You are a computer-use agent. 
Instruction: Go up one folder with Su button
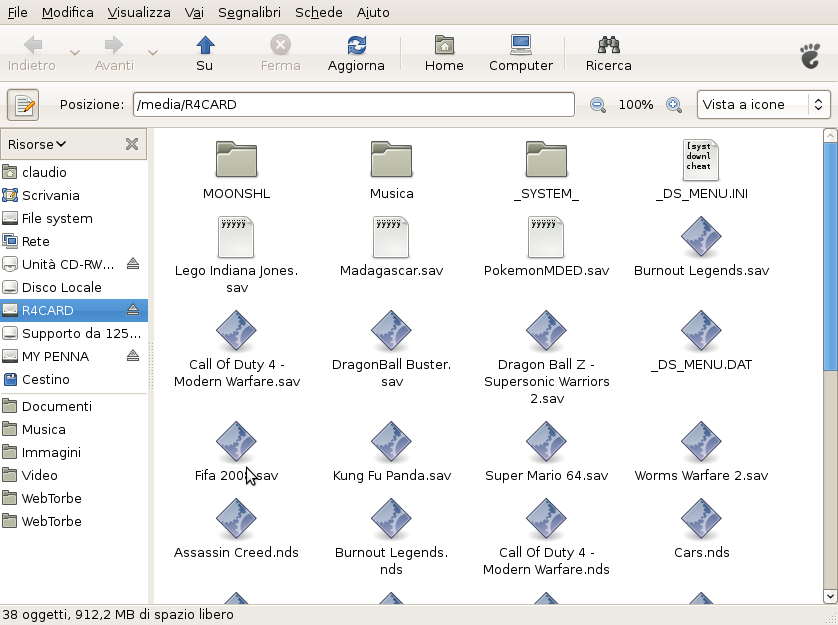205,53
